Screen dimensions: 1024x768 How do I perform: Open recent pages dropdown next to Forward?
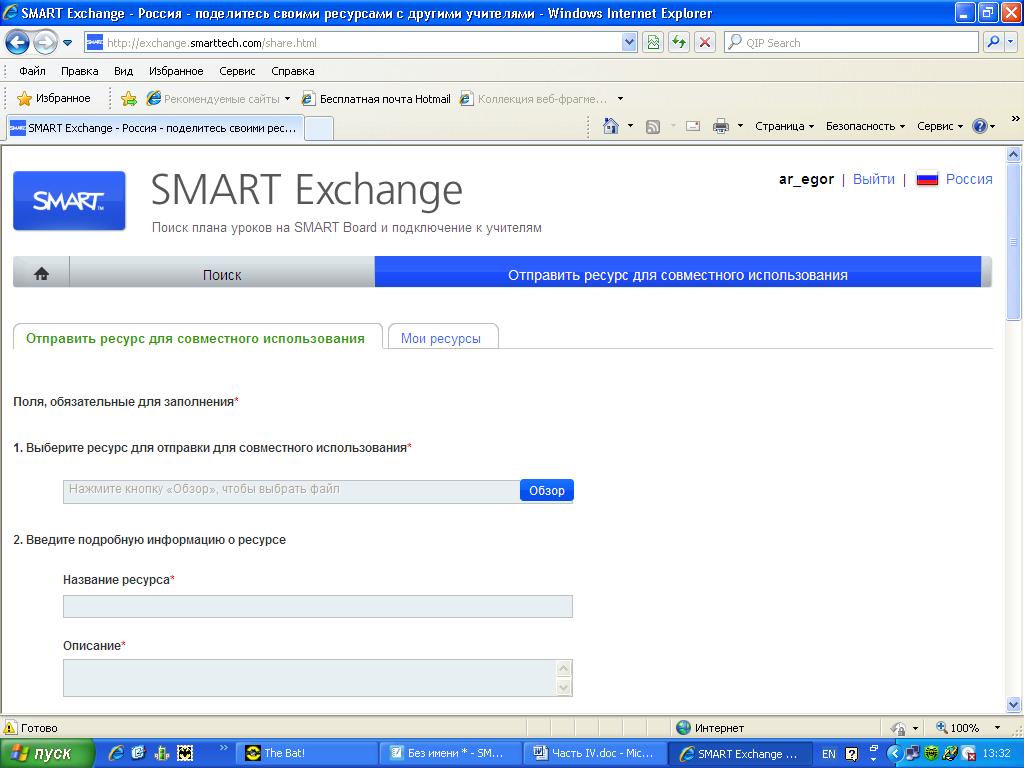click(x=67, y=43)
